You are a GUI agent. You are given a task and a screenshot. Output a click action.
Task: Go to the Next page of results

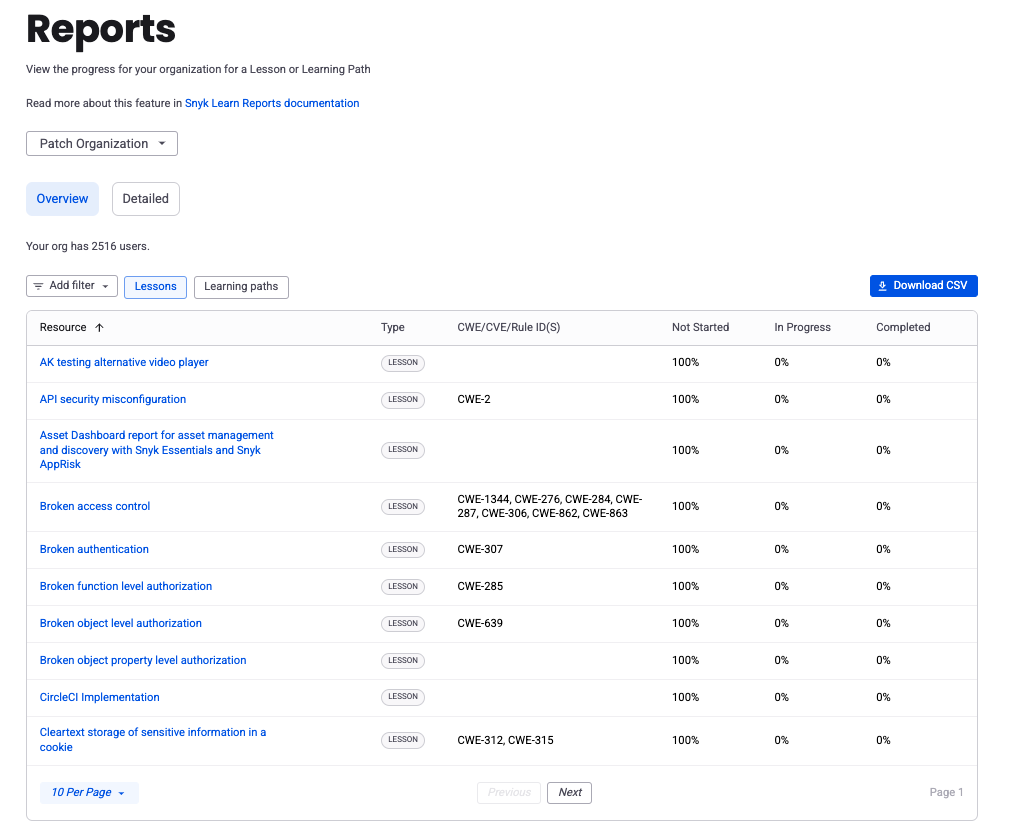click(x=570, y=793)
